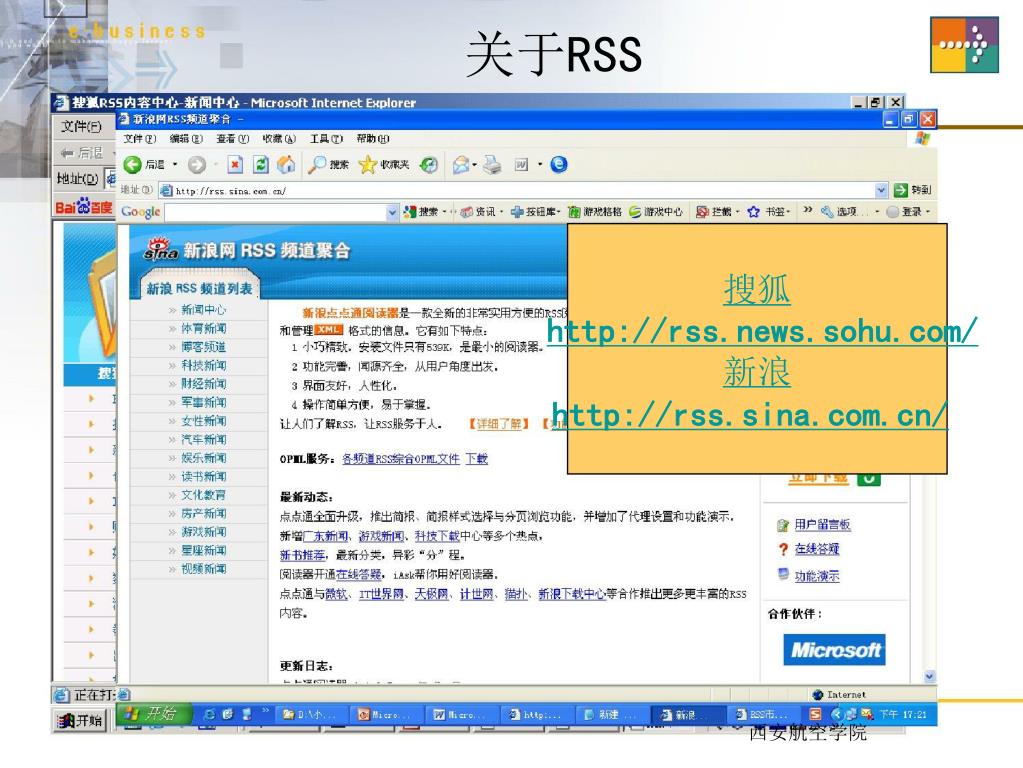
Task: Go to the Home page icon
Action: [x=286, y=164]
